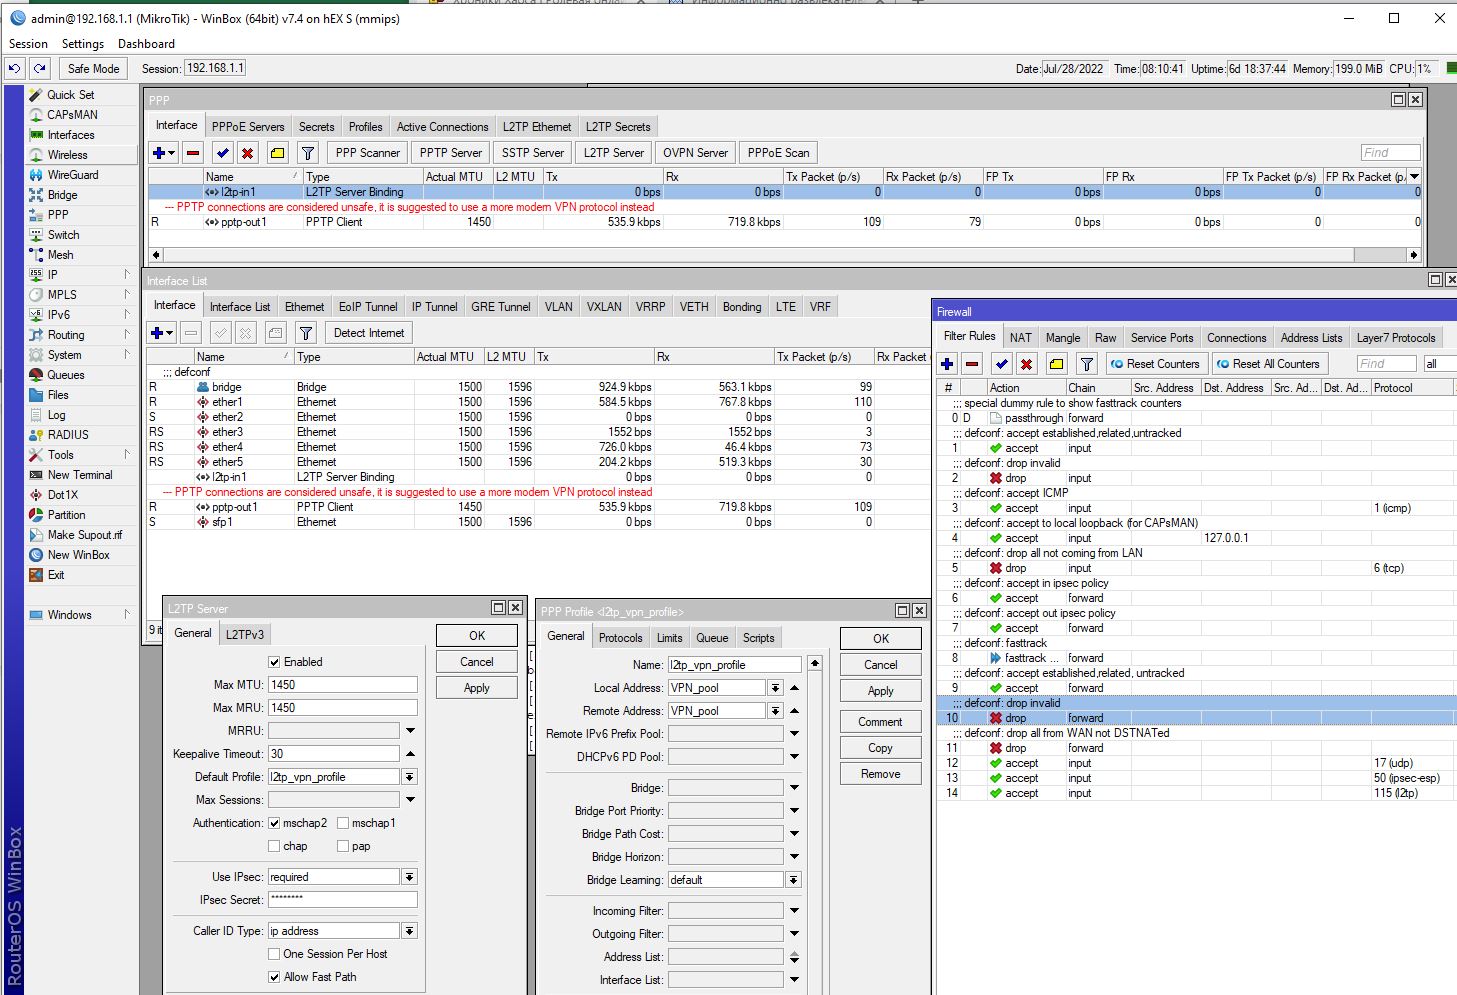Screen dimensions: 1457x995
Task: Switch to Active Connections tab
Action: (442, 127)
